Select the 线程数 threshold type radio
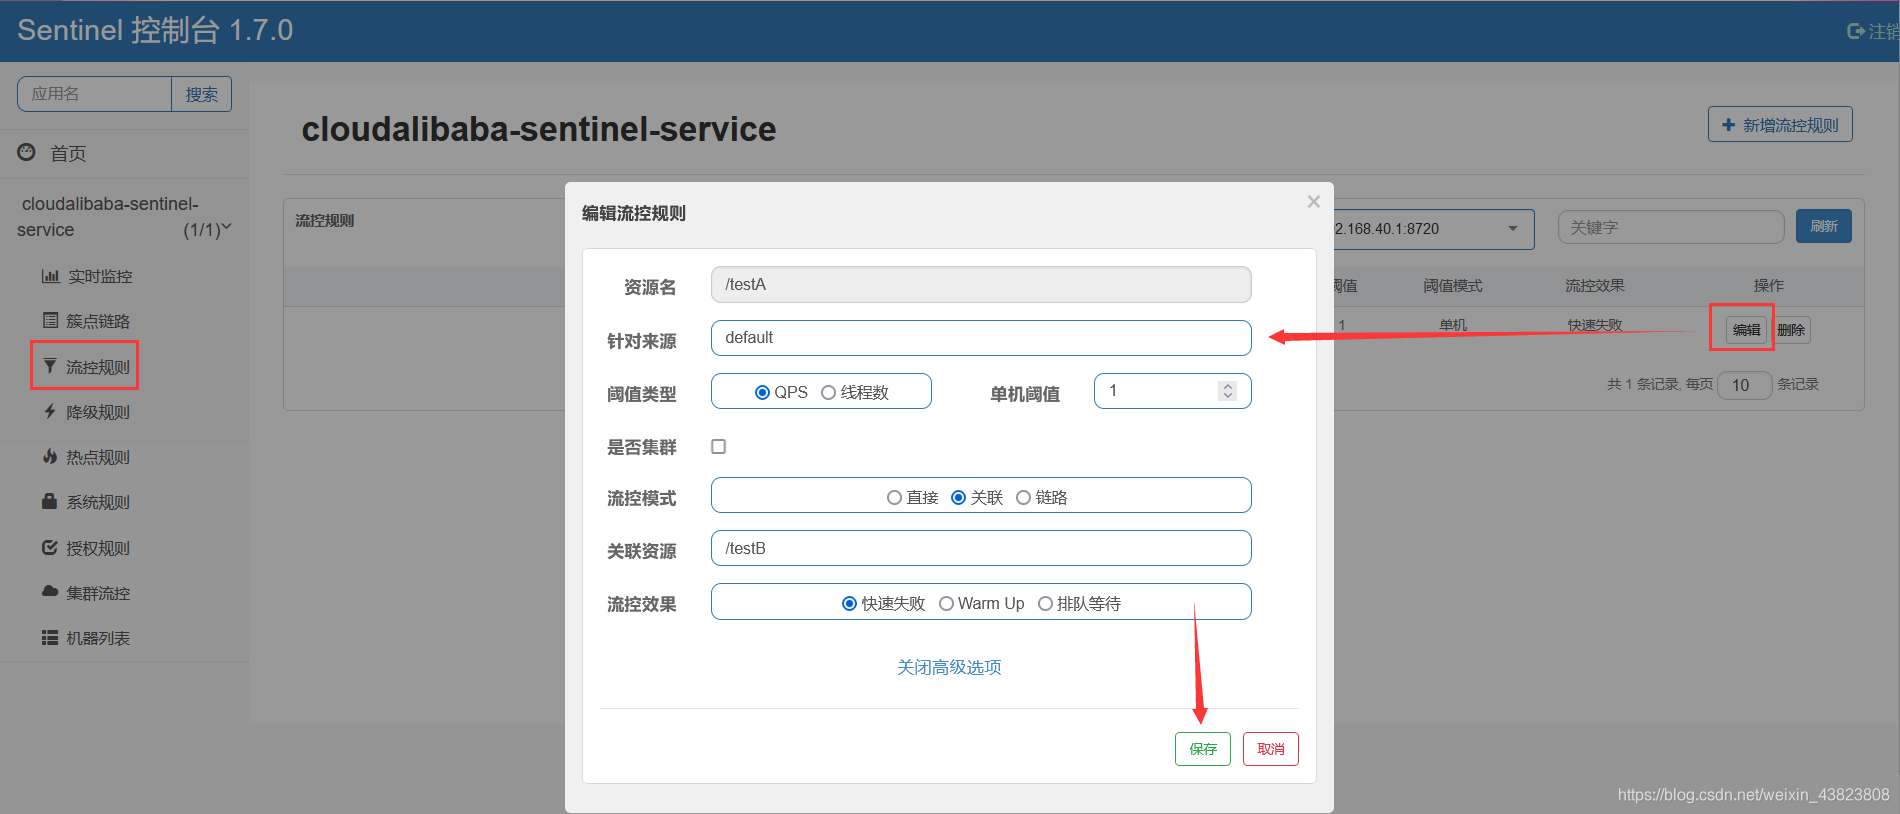Viewport: 1900px width, 814px height. point(828,392)
